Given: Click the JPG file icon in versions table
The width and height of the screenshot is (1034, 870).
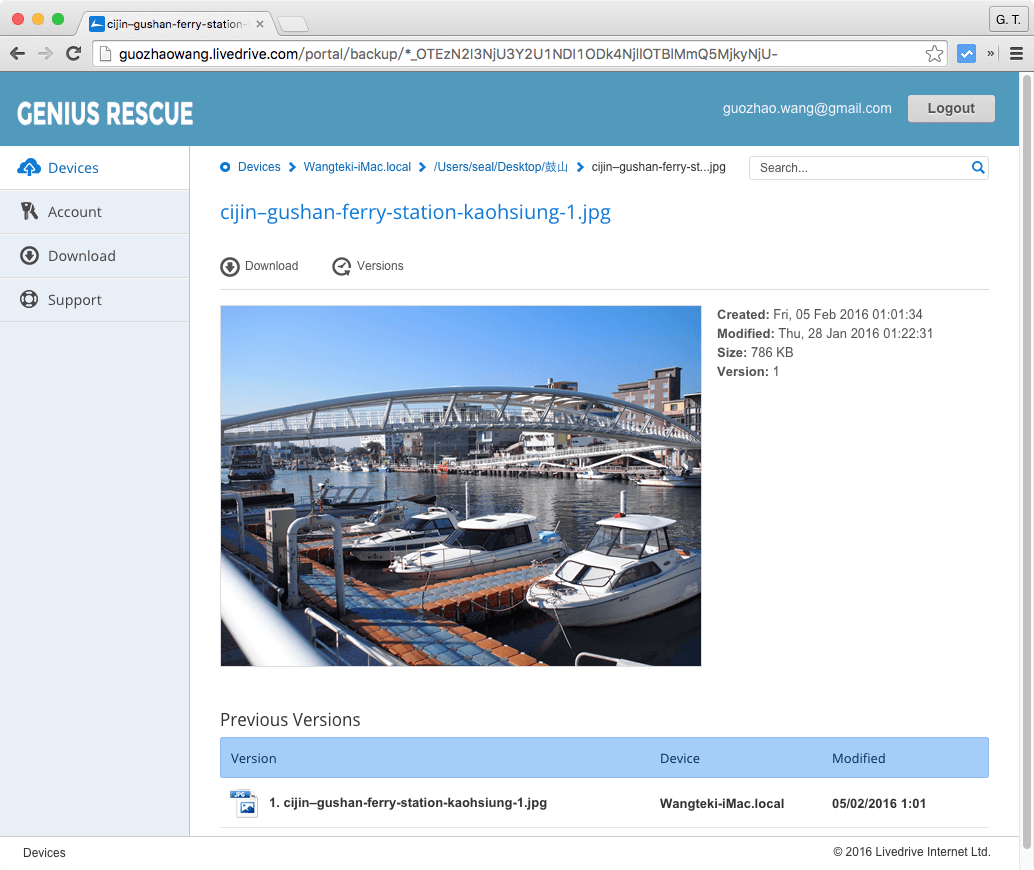Looking at the screenshot, I should click(244, 803).
